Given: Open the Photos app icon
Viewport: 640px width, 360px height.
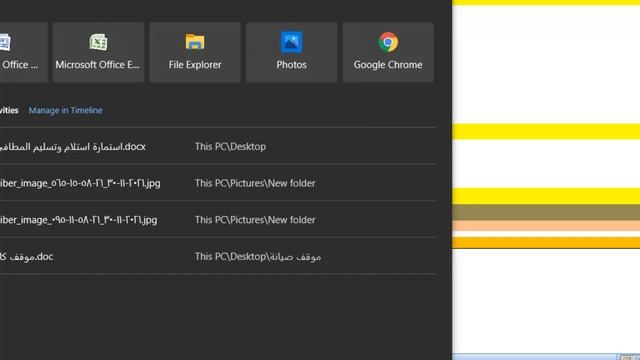Looking at the screenshot, I should click(x=291, y=42).
